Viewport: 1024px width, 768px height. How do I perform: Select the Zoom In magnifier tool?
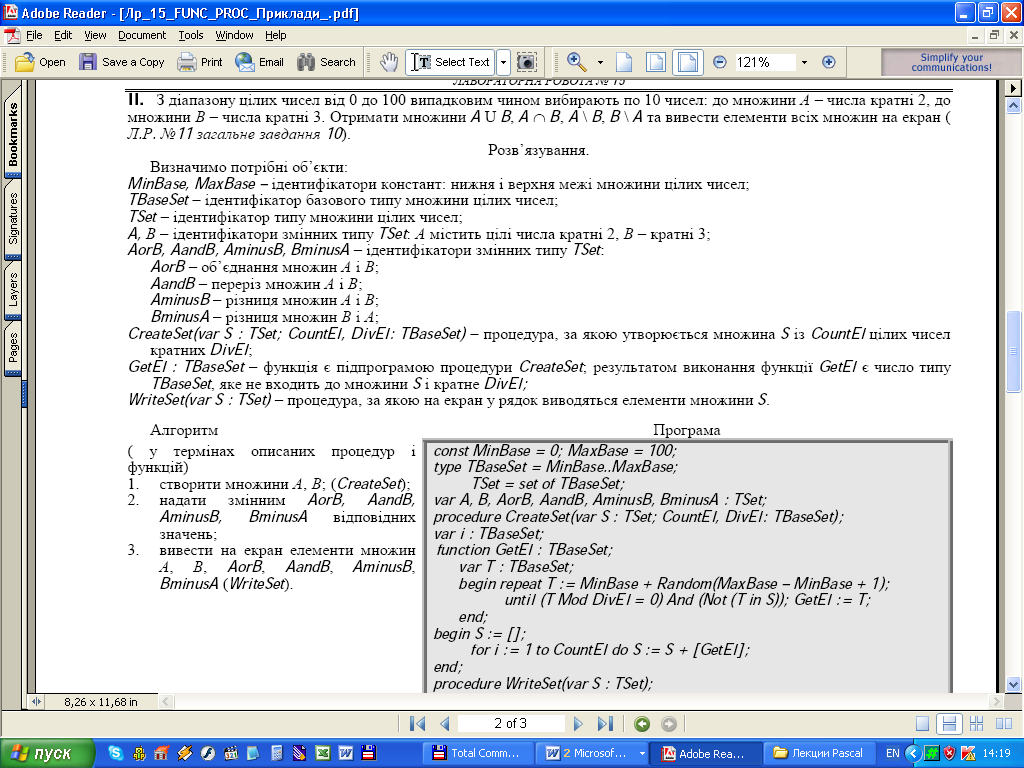(576, 62)
